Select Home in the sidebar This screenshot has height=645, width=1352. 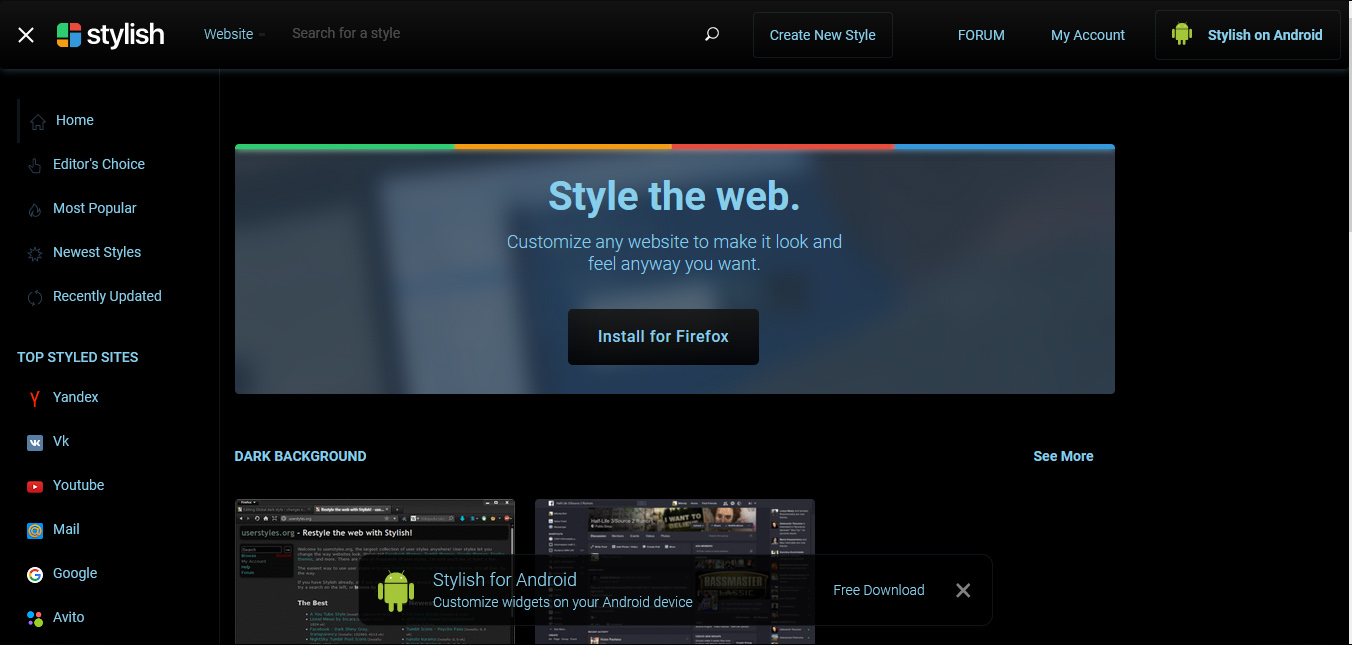click(x=75, y=120)
